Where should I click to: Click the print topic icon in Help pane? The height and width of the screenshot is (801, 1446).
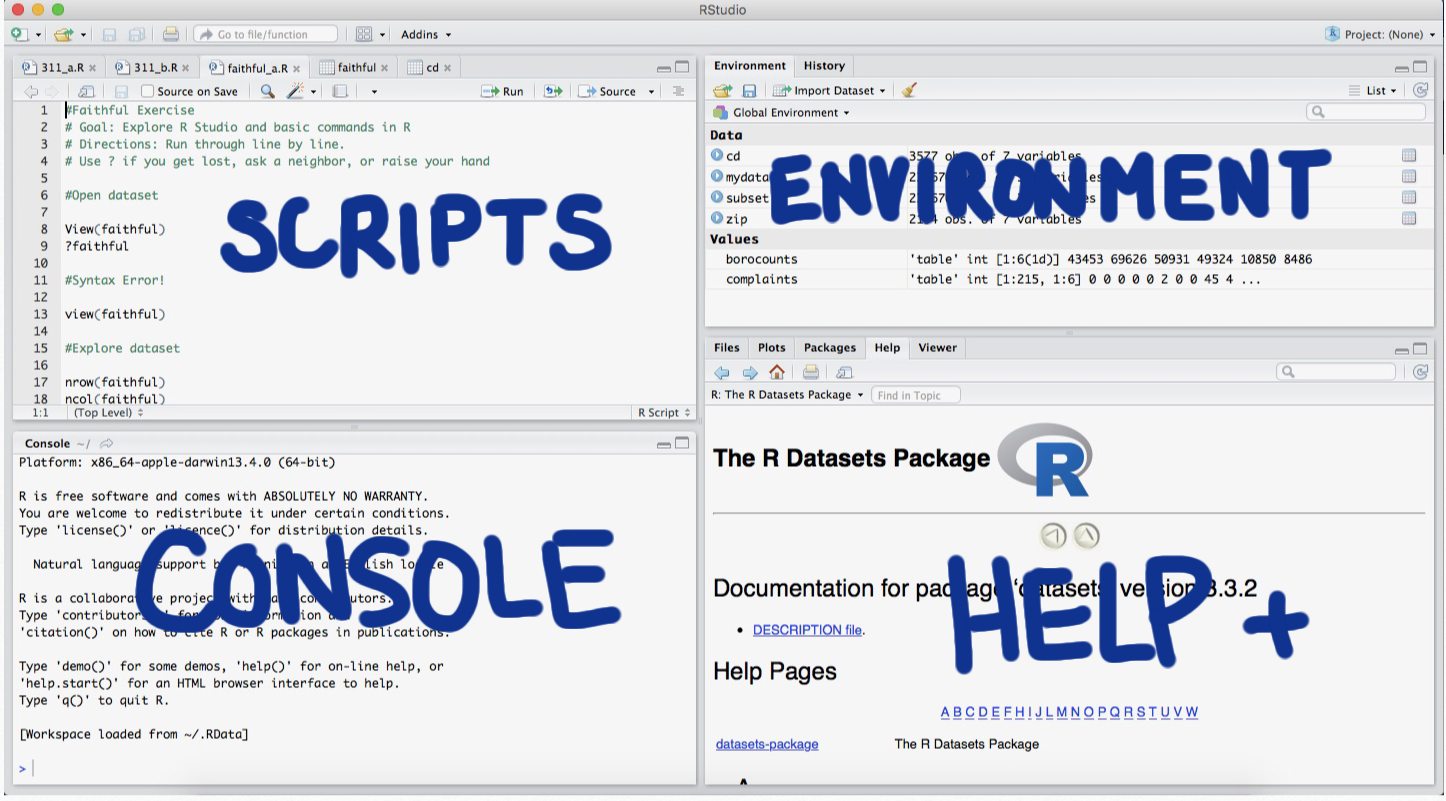pos(811,372)
